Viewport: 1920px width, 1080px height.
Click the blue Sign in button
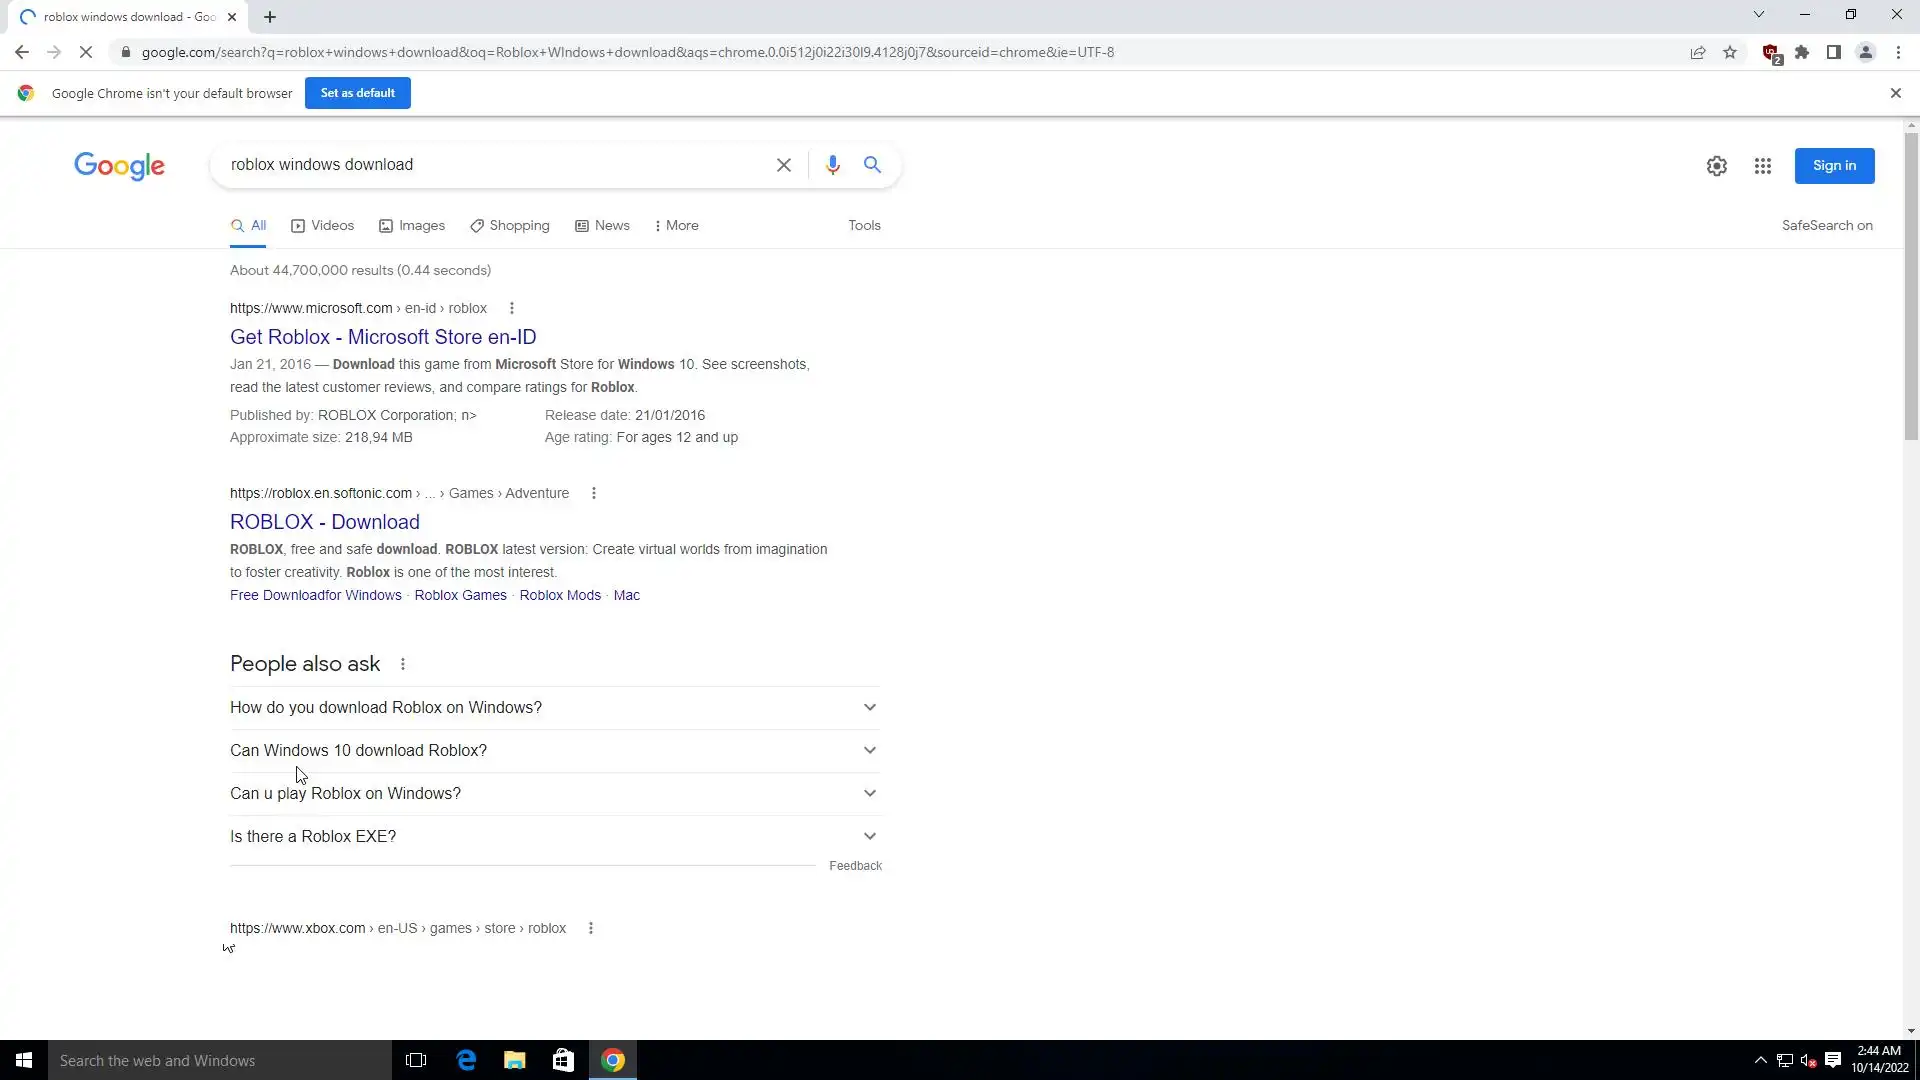(x=1833, y=166)
